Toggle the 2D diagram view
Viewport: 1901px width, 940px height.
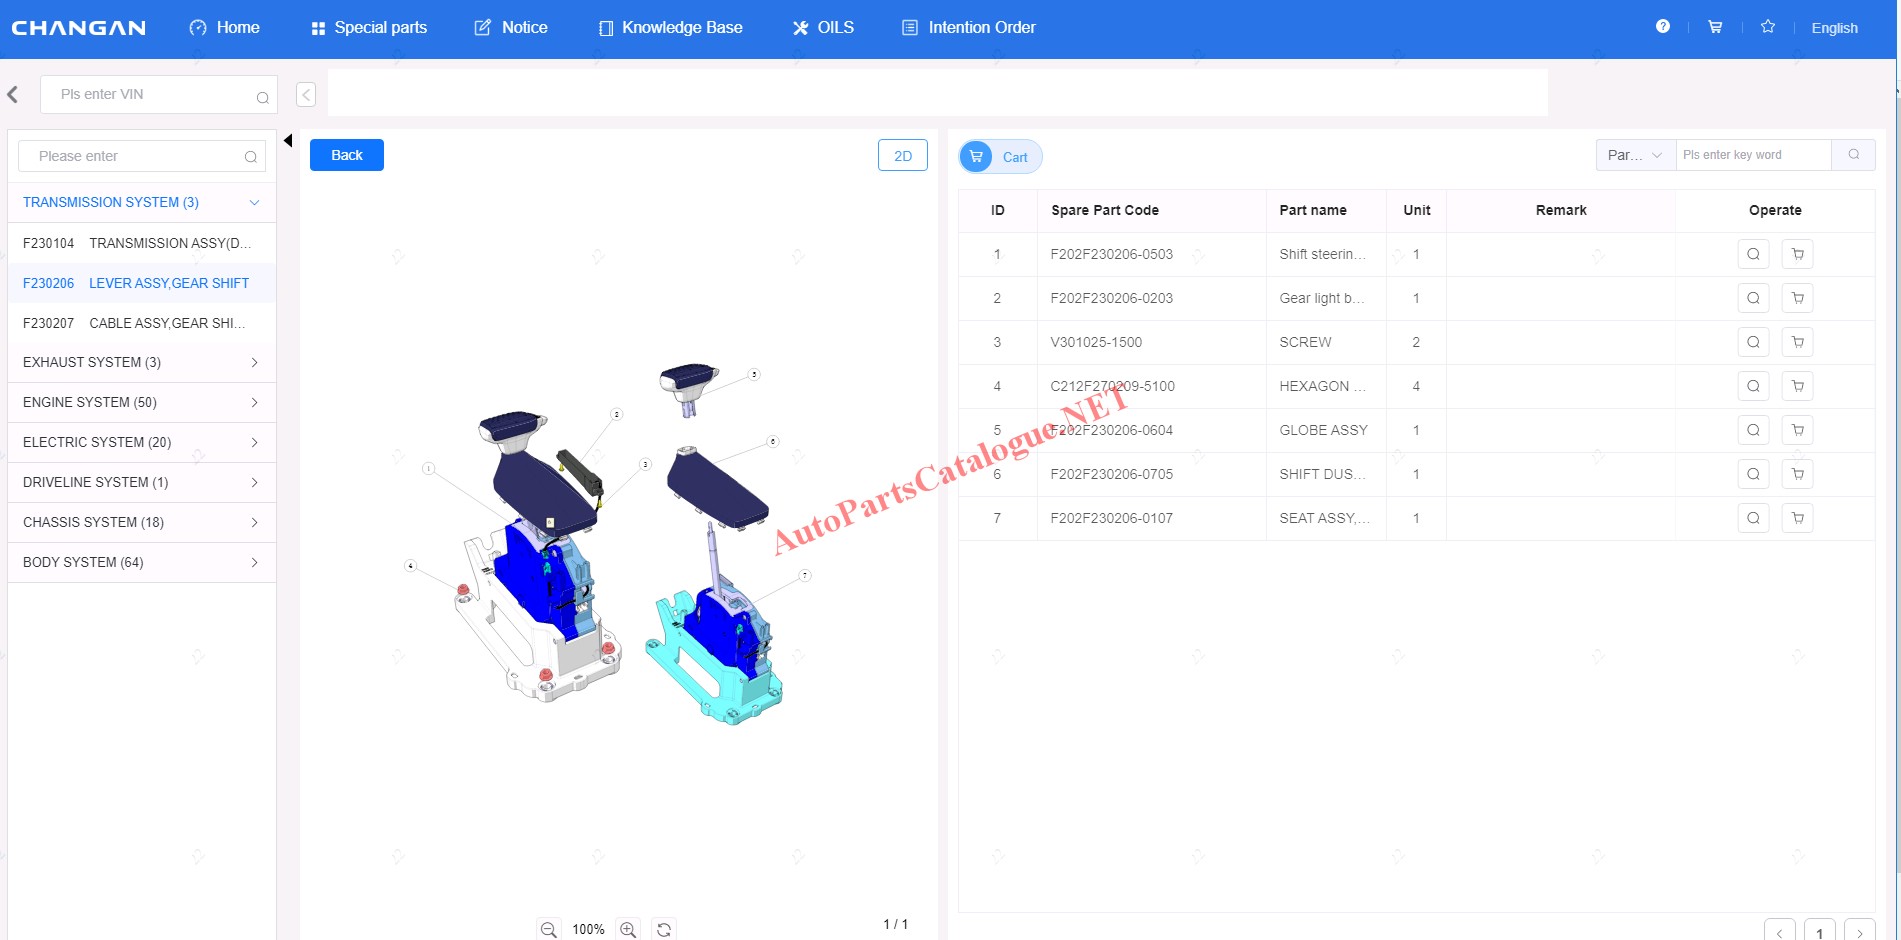[902, 156]
